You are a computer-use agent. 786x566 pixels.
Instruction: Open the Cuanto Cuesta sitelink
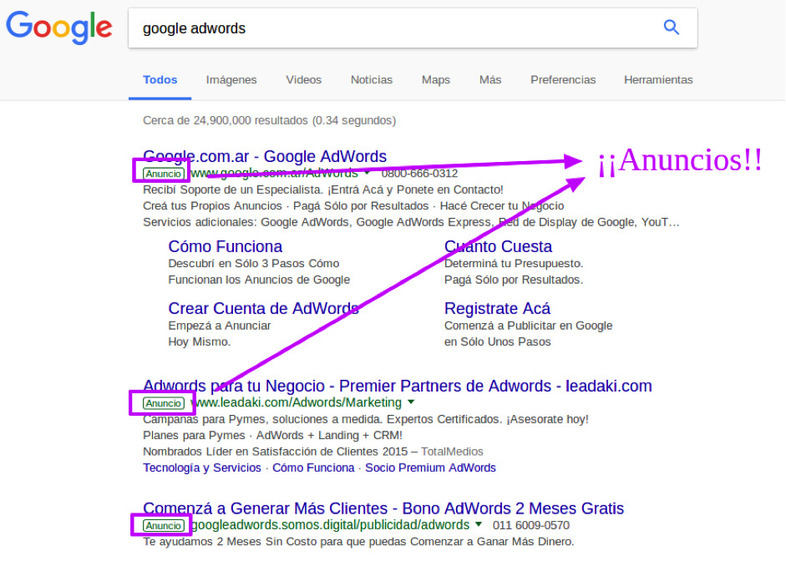[x=498, y=247]
